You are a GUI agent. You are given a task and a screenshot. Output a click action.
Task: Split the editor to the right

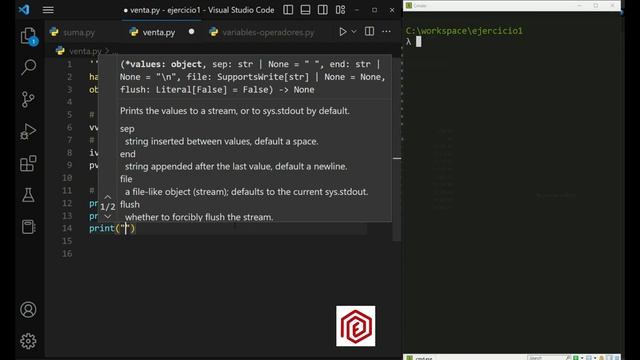click(369, 32)
